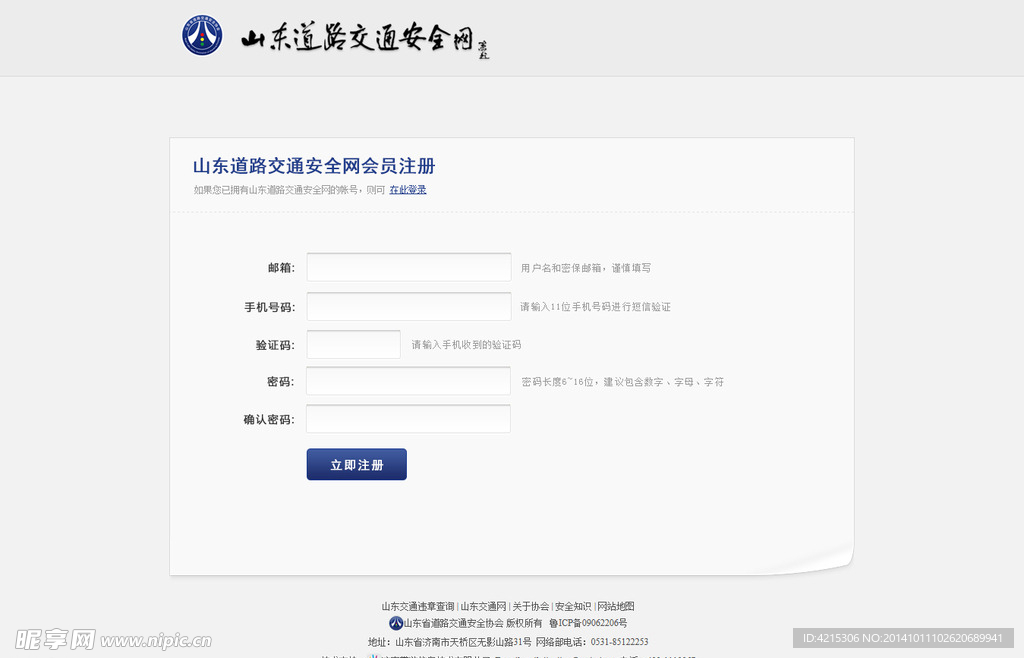1024x658 pixels.
Task: Click the round blue emblem logo in header
Action: pyautogui.click(x=202, y=36)
